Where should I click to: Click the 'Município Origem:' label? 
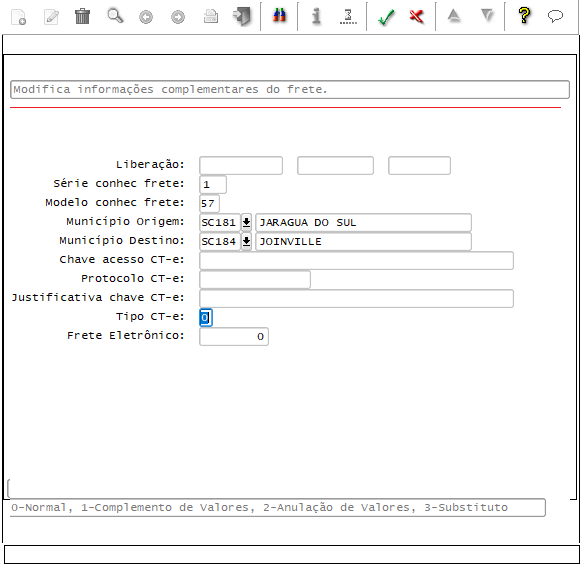point(126,222)
